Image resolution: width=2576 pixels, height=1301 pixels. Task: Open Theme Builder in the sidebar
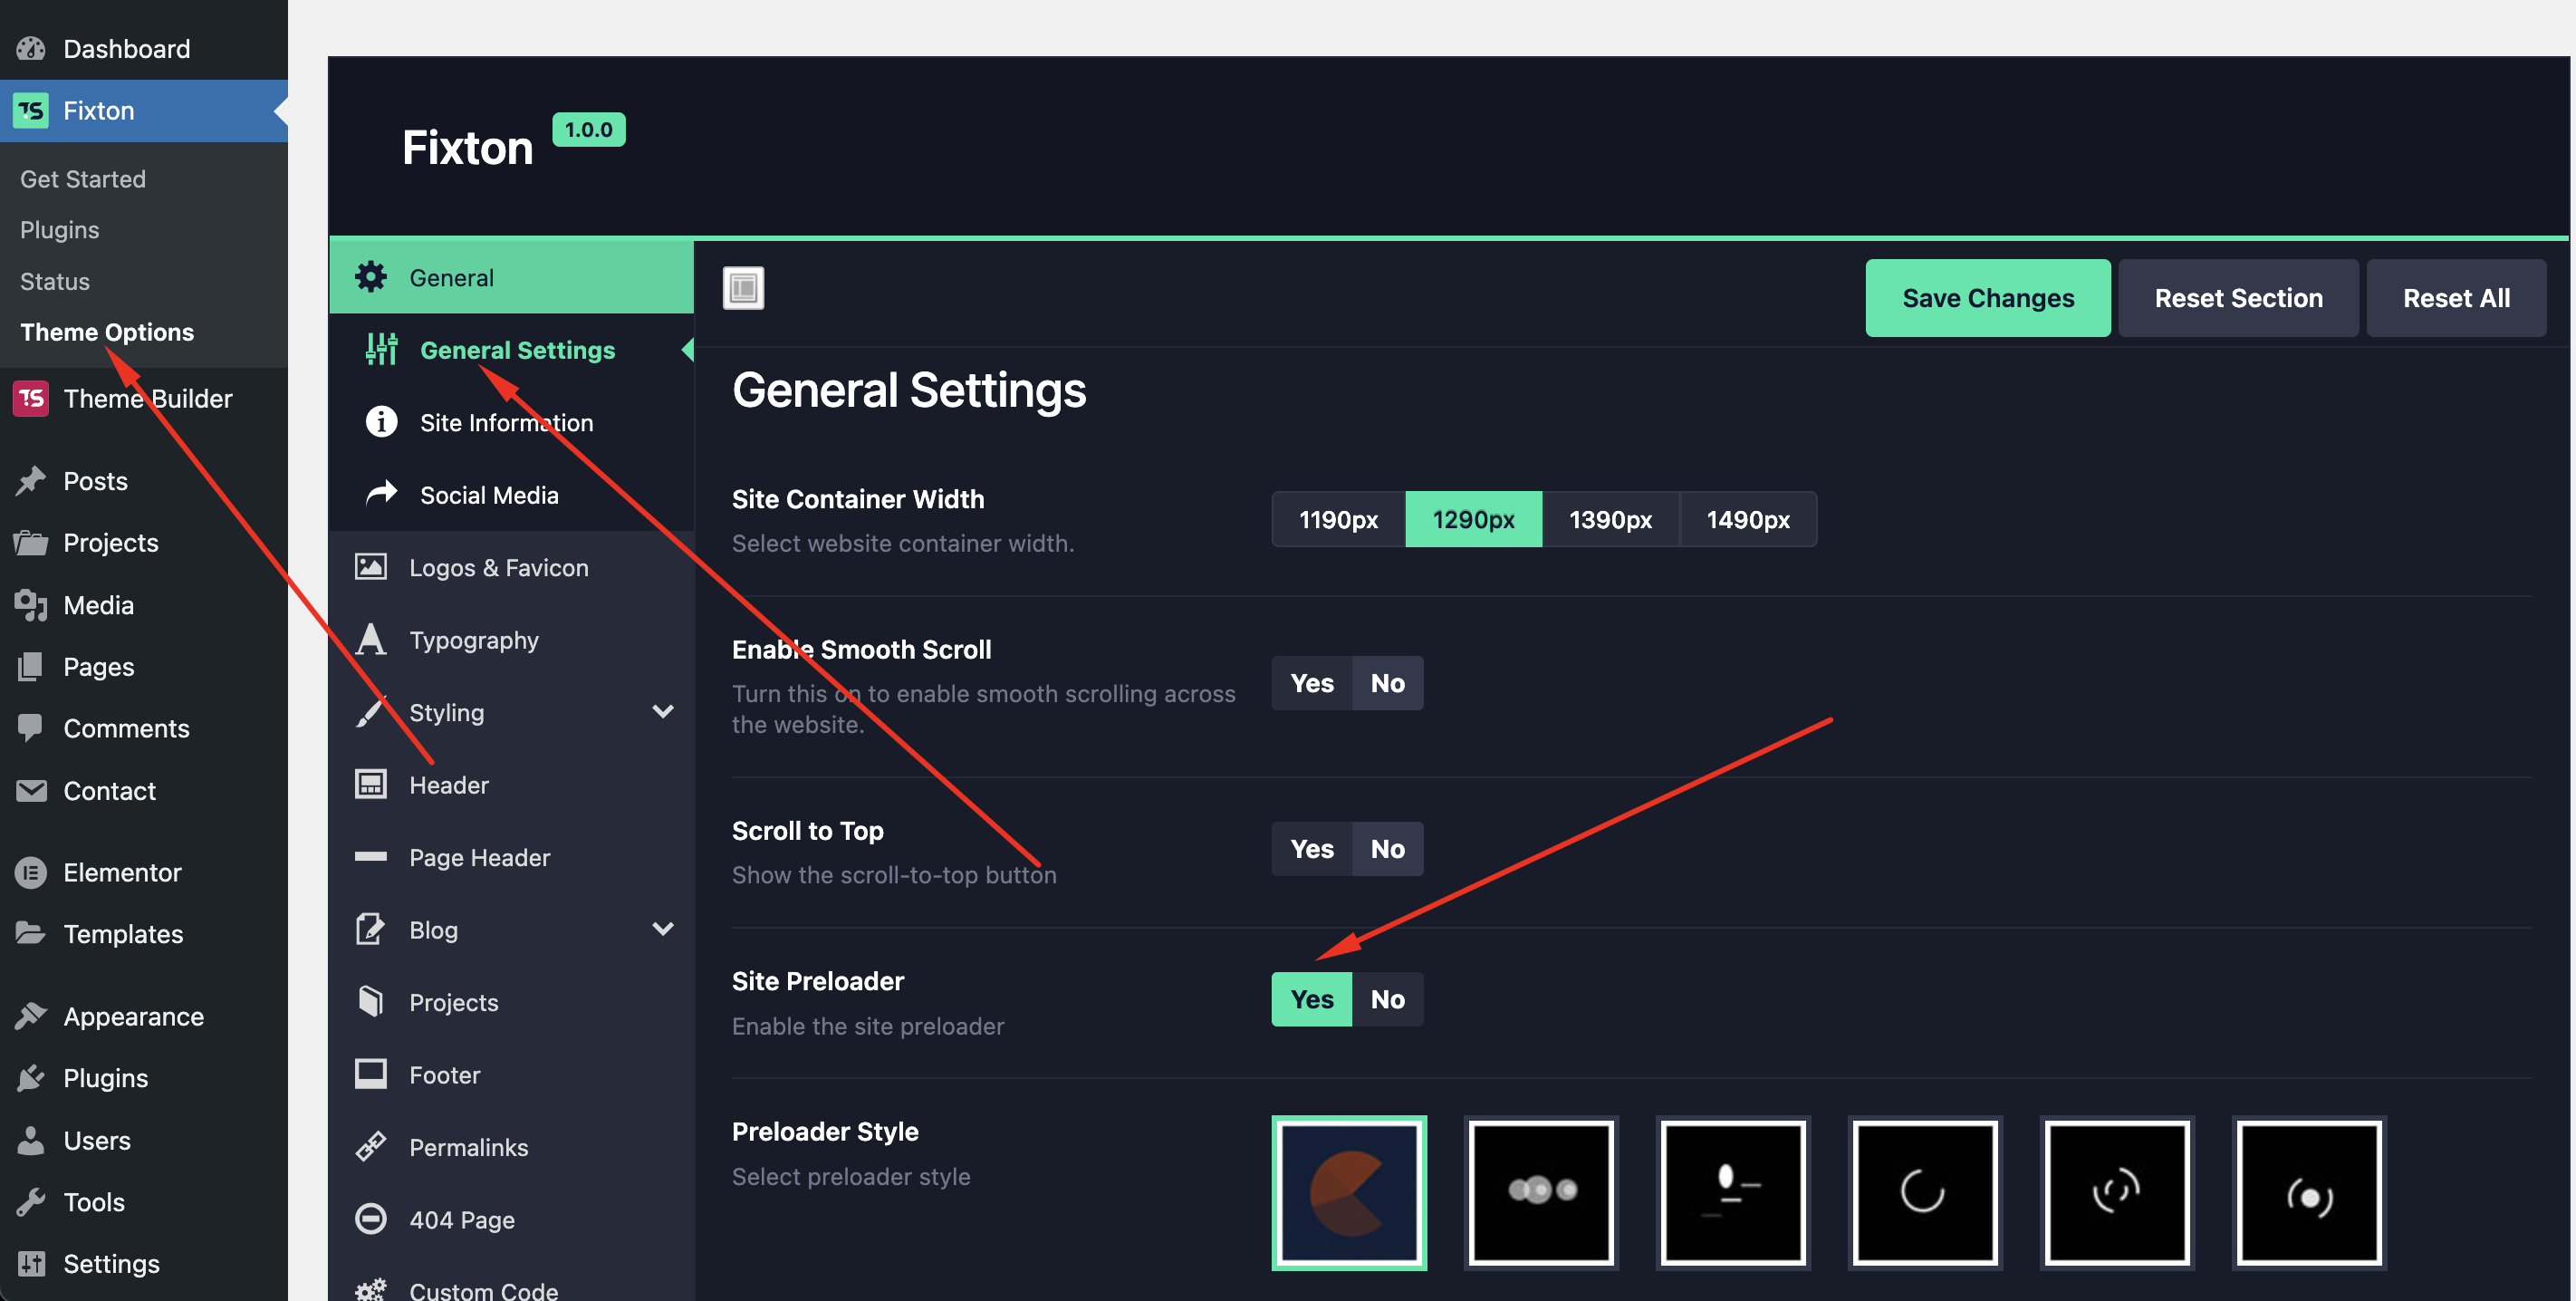[147, 398]
